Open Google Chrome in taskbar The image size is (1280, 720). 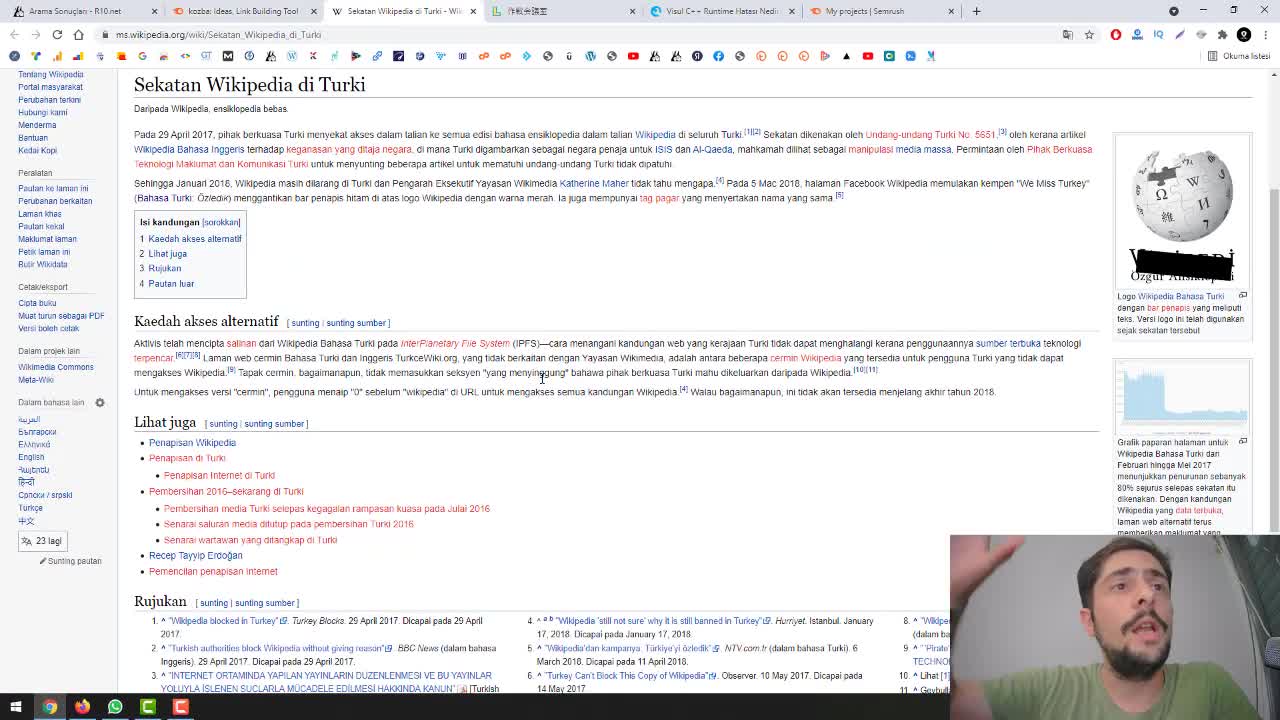tap(49, 707)
